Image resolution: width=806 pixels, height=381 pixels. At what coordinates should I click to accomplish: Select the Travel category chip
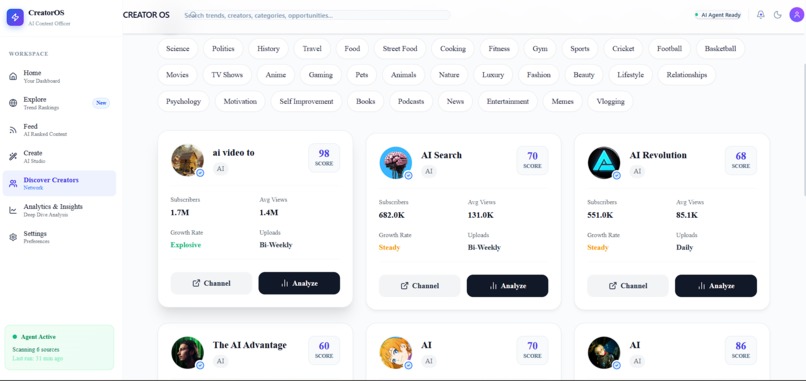coord(312,48)
